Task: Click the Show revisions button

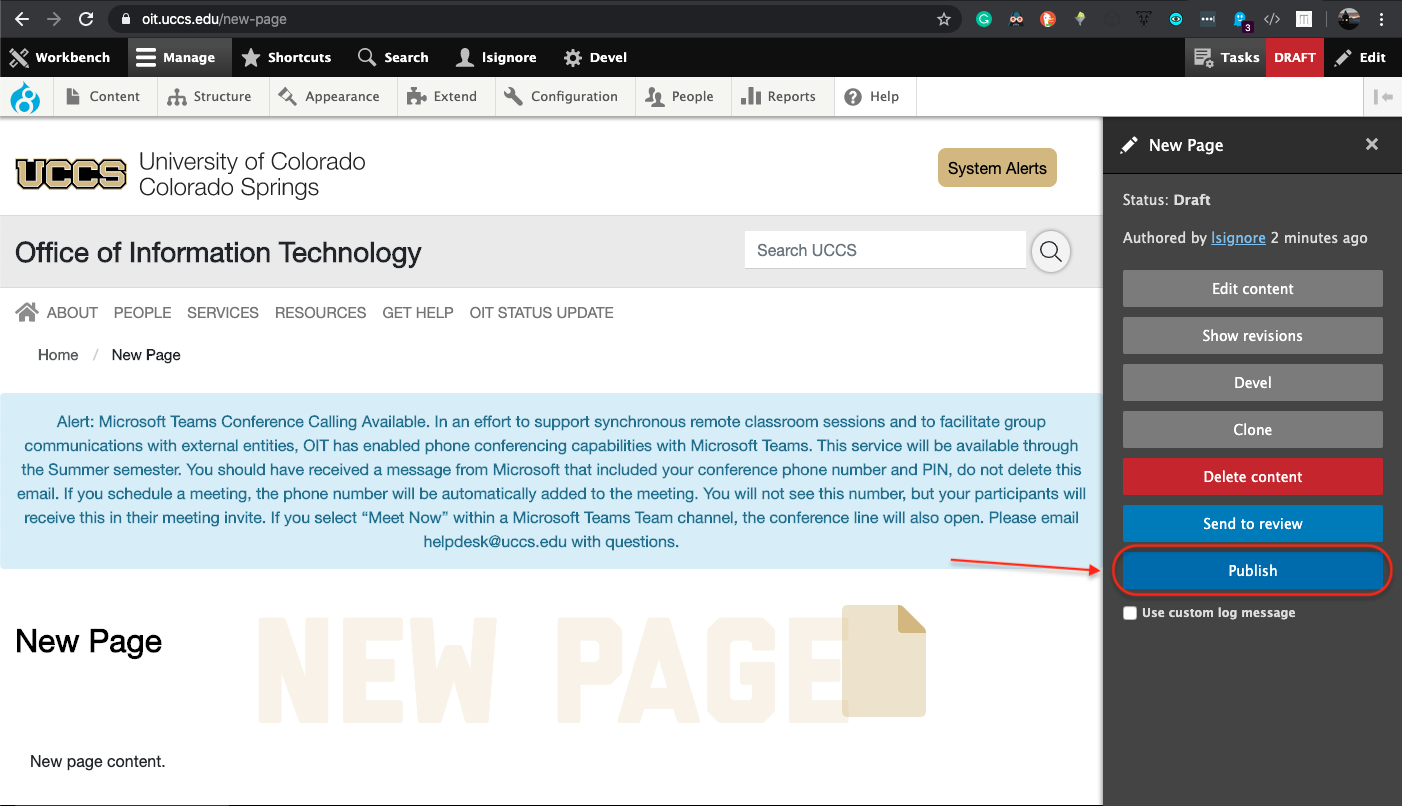Action: coord(1253,335)
